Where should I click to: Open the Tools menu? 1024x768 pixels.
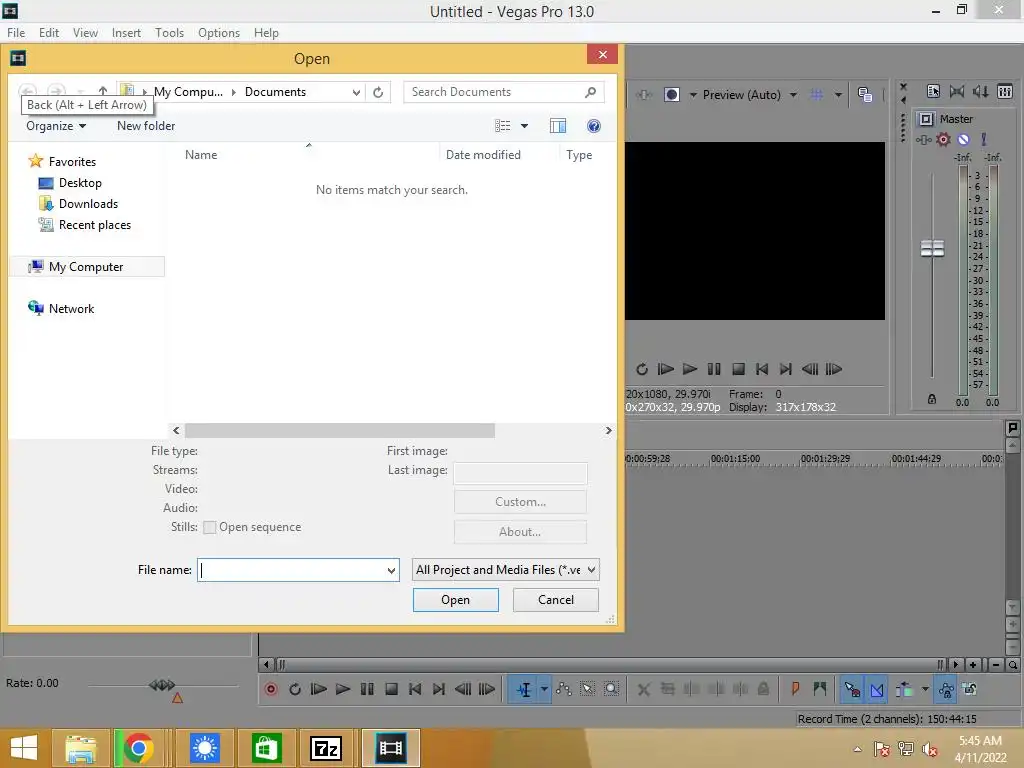click(169, 33)
